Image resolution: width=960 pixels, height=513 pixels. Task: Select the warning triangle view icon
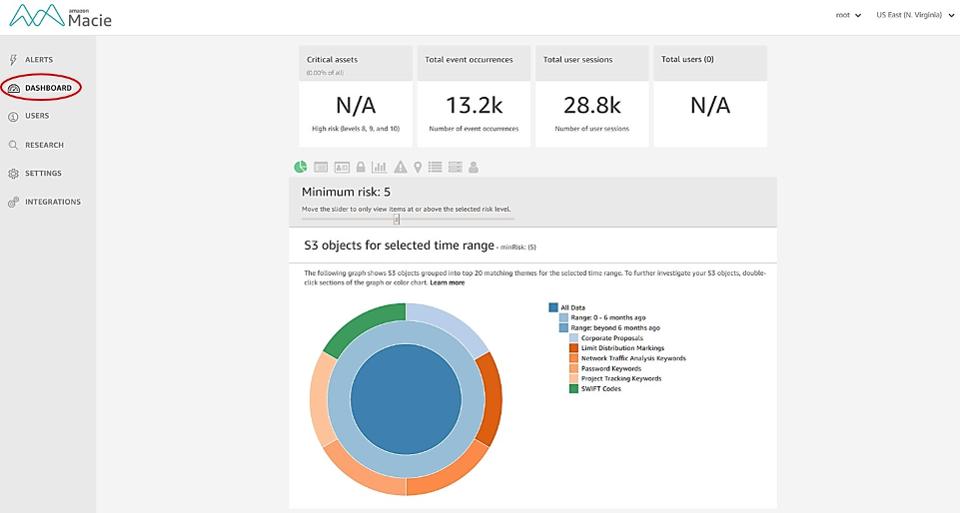(400, 167)
